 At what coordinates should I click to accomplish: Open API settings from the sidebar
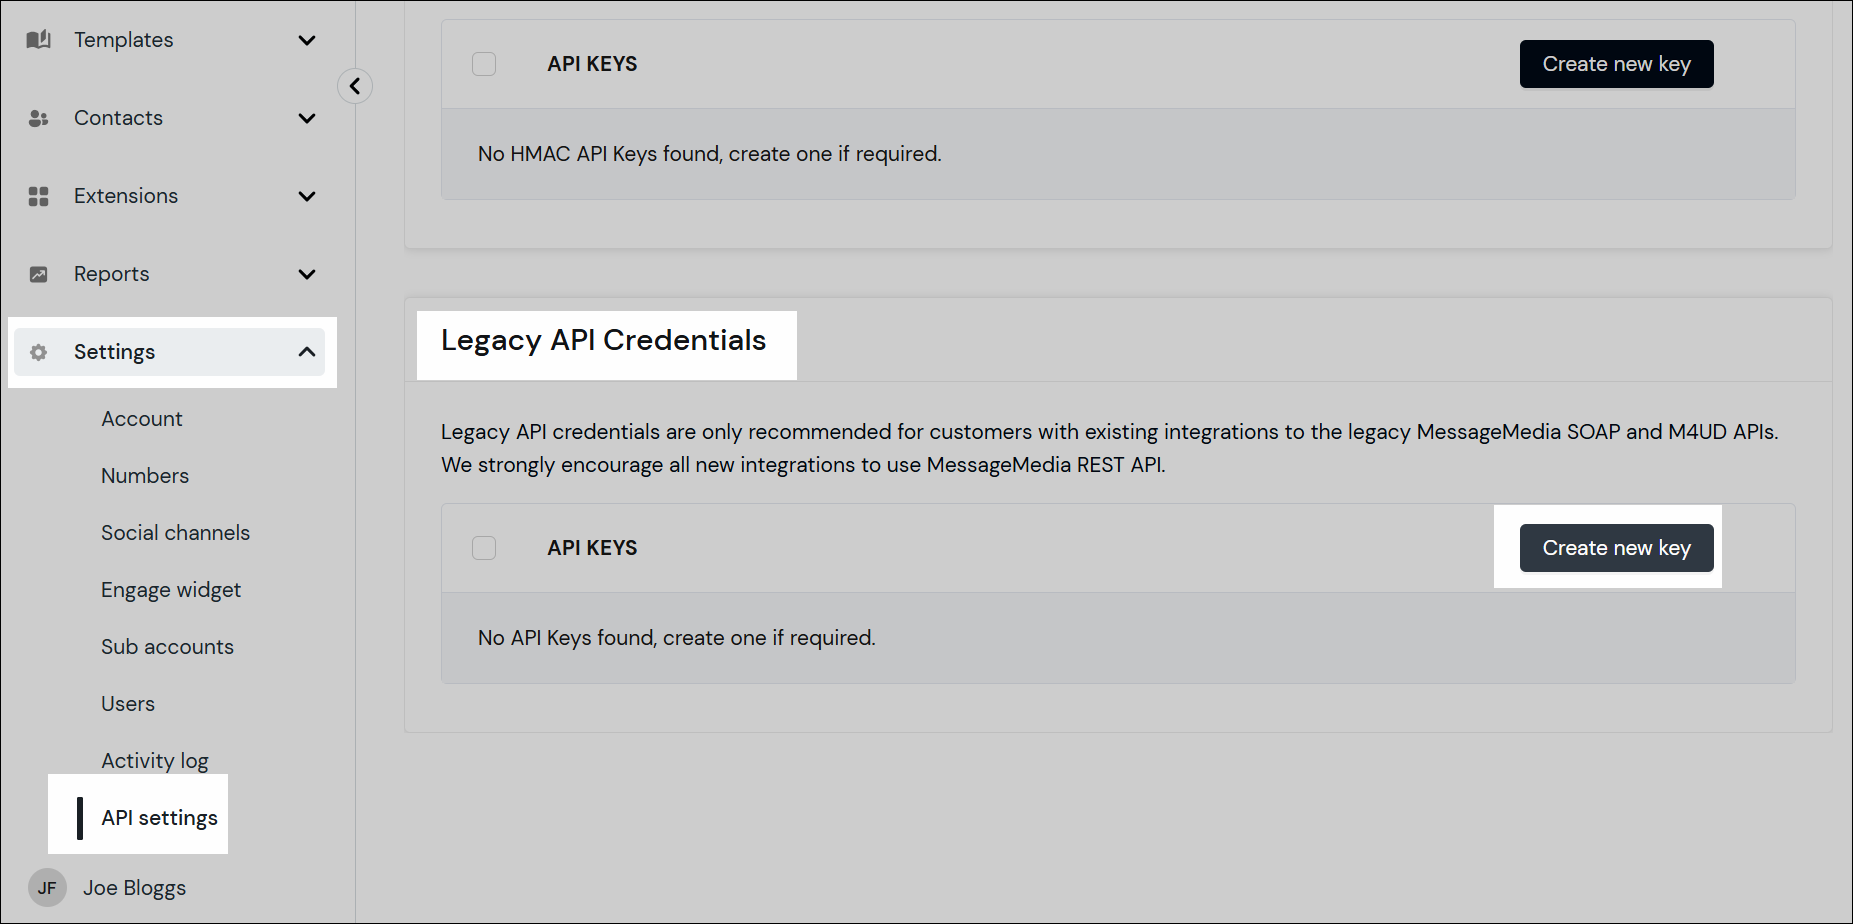(158, 817)
